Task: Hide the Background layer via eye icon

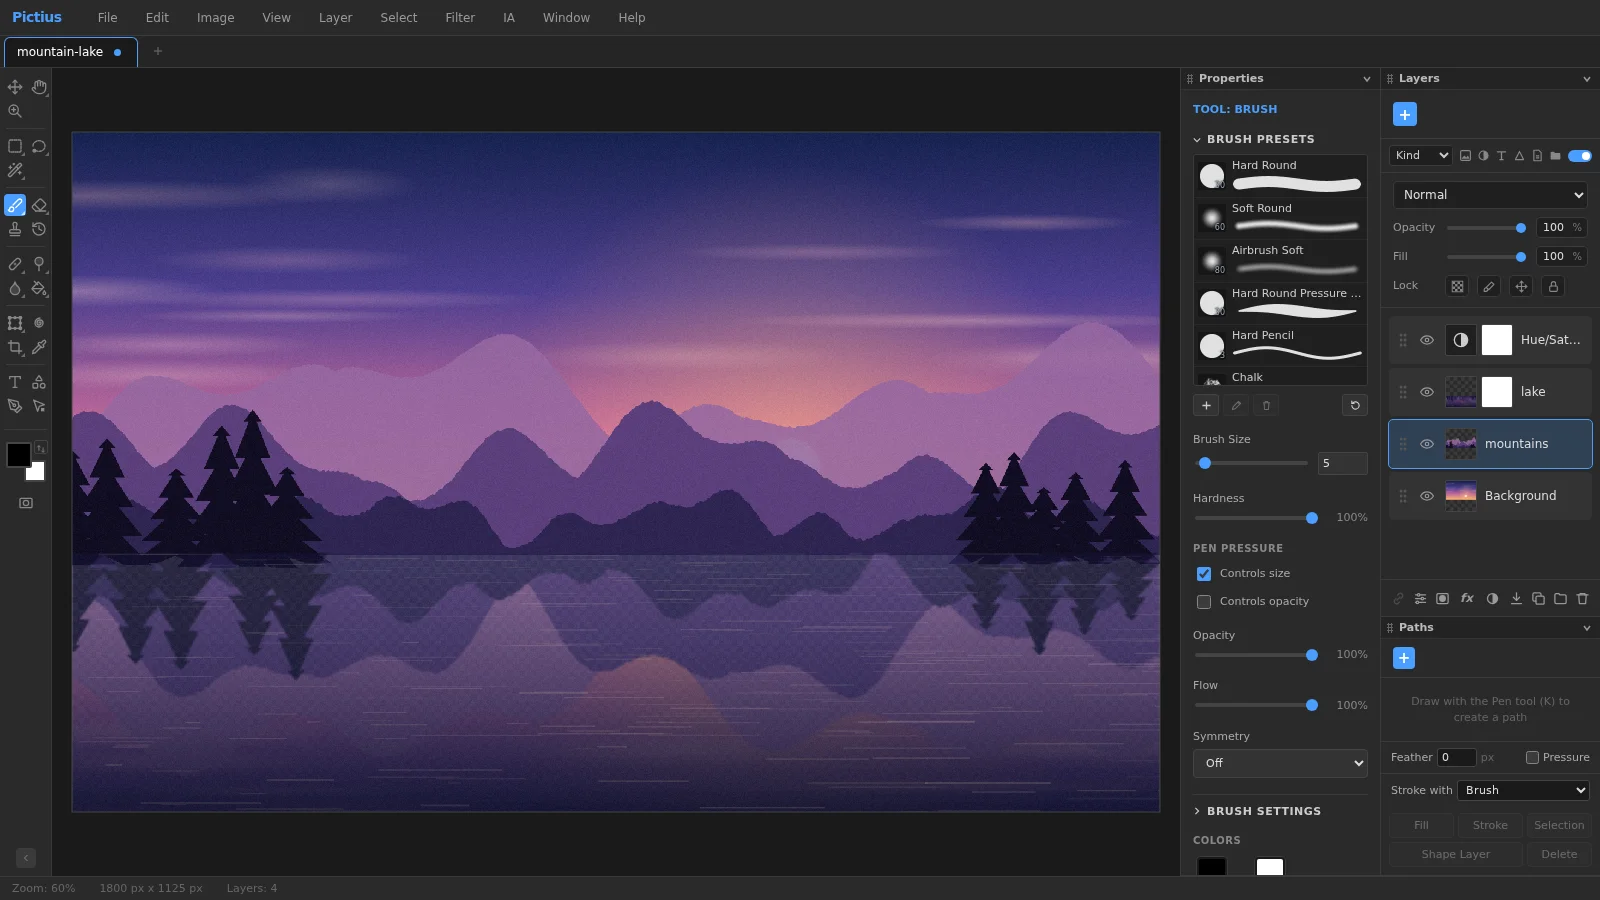Action: (1427, 496)
